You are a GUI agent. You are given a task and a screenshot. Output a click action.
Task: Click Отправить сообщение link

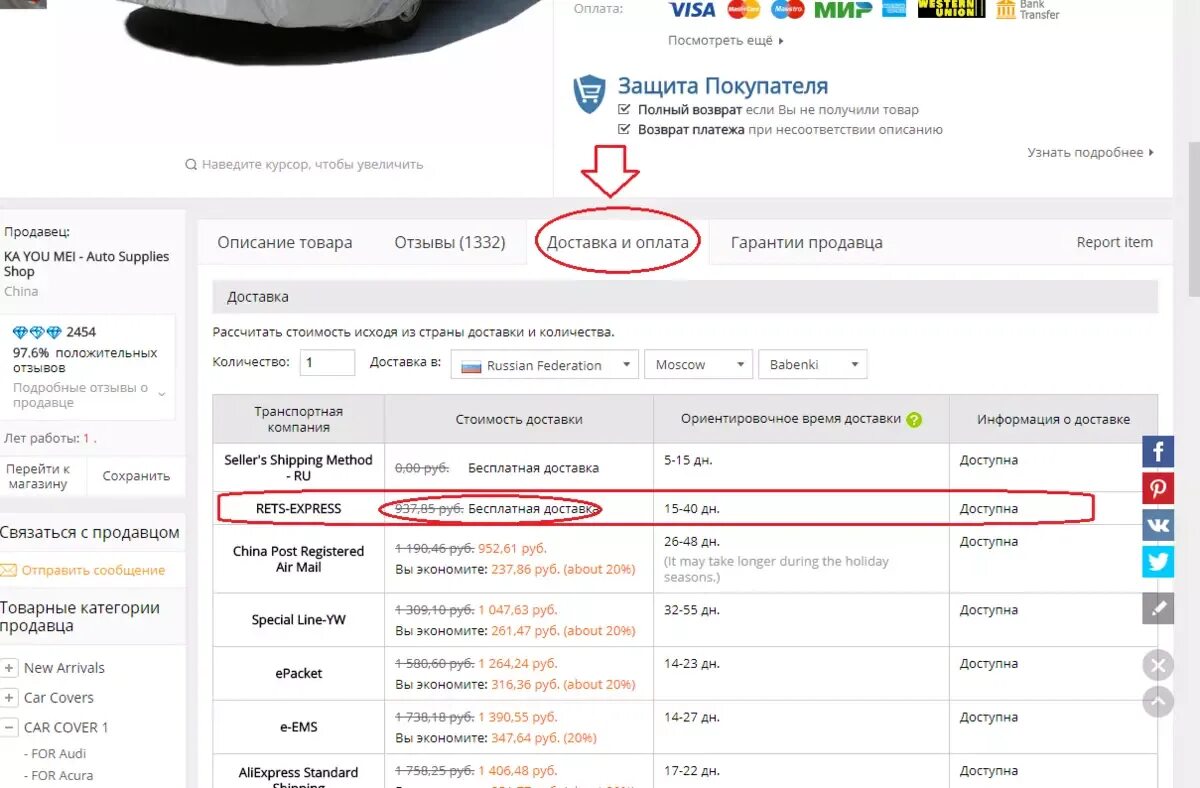[x=93, y=570]
